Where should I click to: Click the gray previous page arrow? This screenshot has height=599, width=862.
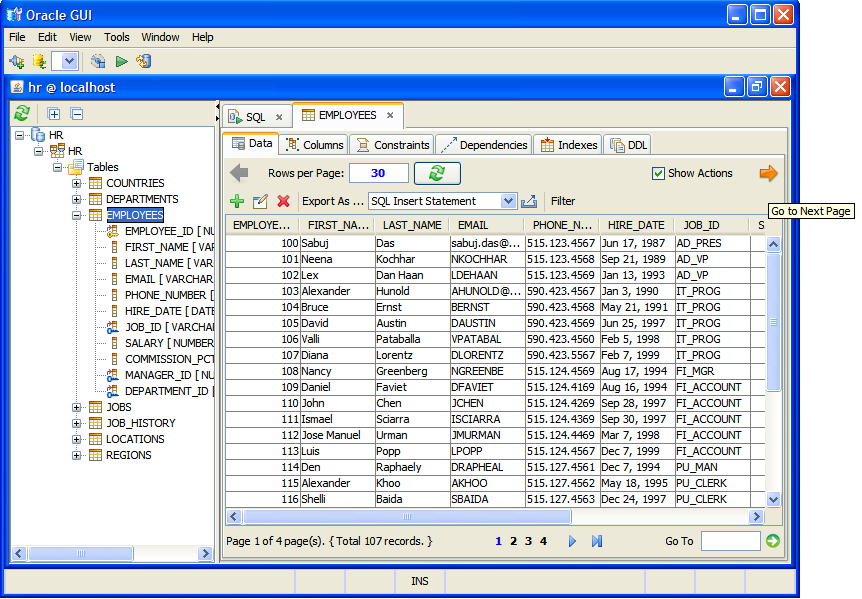239,173
